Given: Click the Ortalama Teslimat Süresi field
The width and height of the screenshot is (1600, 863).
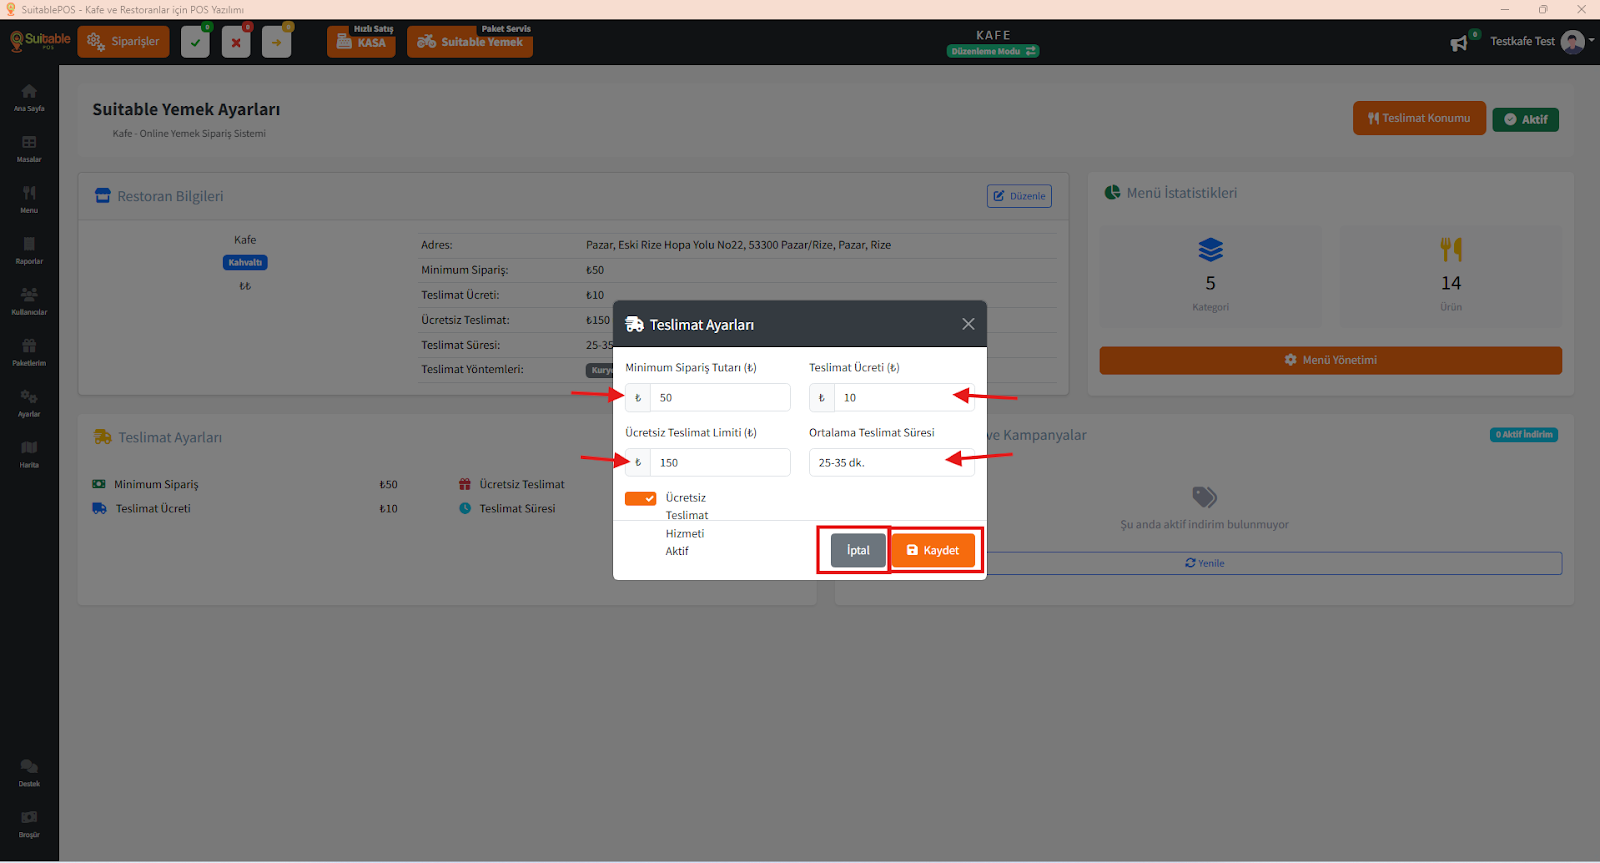Looking at the screenshot, I should [x=892, y=463].
